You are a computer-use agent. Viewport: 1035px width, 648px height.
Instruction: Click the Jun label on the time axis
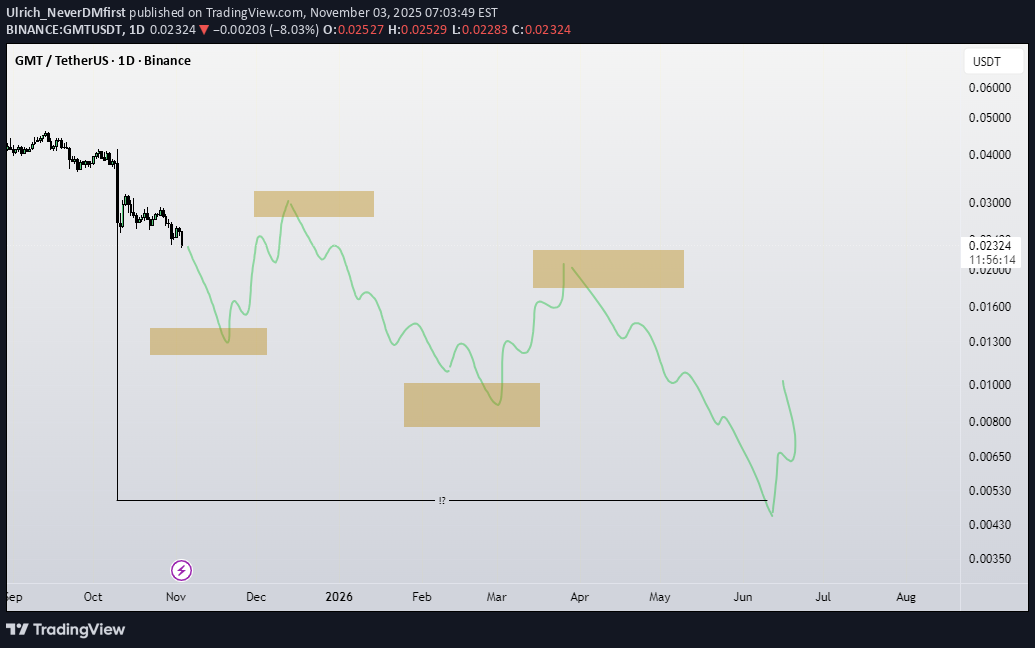point(743,597)
